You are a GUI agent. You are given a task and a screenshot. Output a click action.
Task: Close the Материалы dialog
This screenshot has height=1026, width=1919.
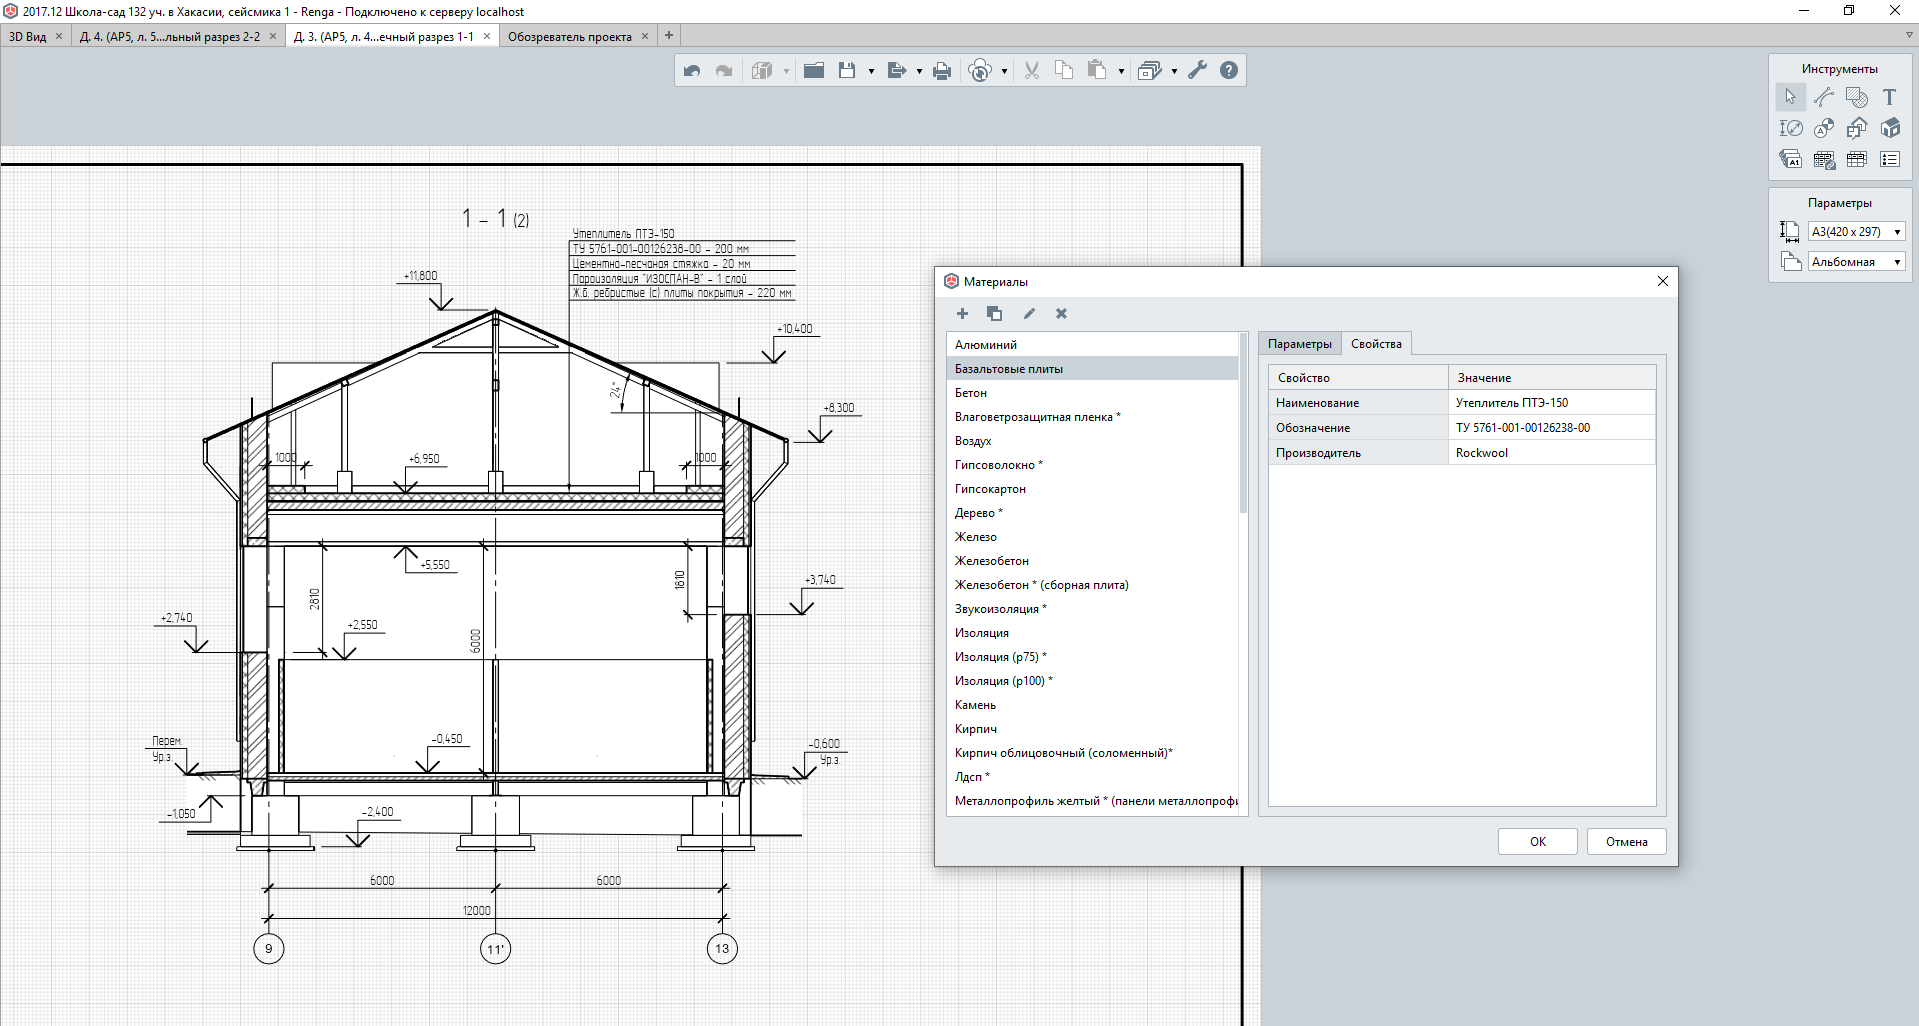pos(1663,281)
